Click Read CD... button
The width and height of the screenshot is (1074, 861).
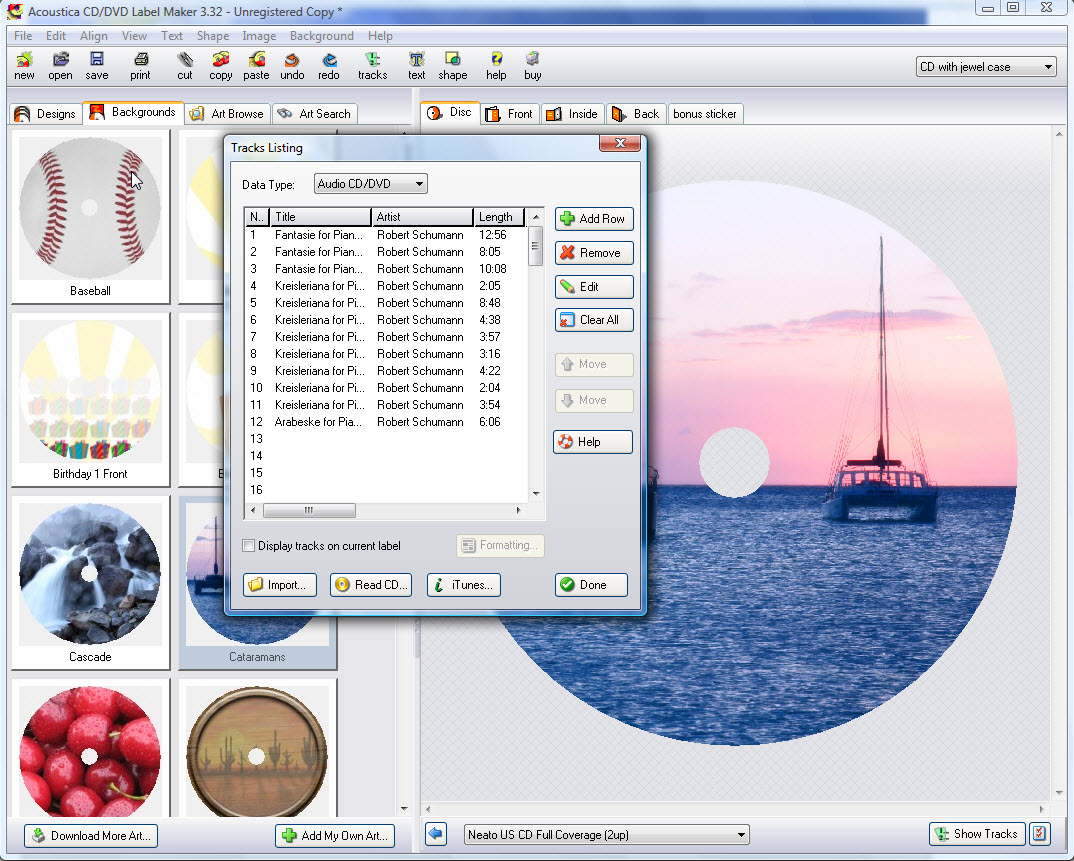pos(371,585)
